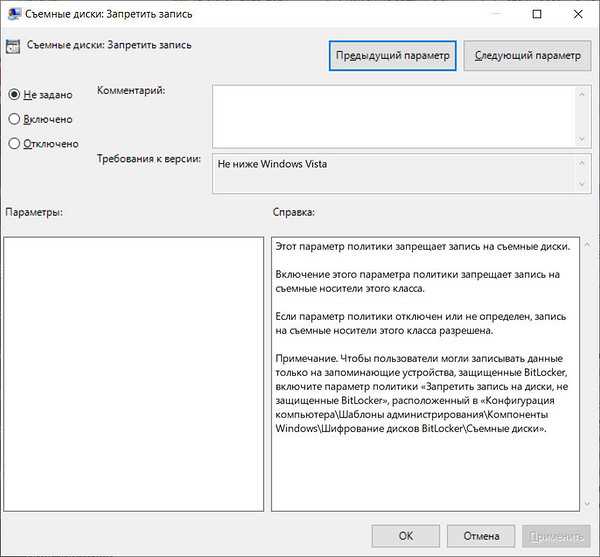This screenshot has width=600, height=557.
Task: Click the version requirements scroll-down arrow
Action: (582, 184)
